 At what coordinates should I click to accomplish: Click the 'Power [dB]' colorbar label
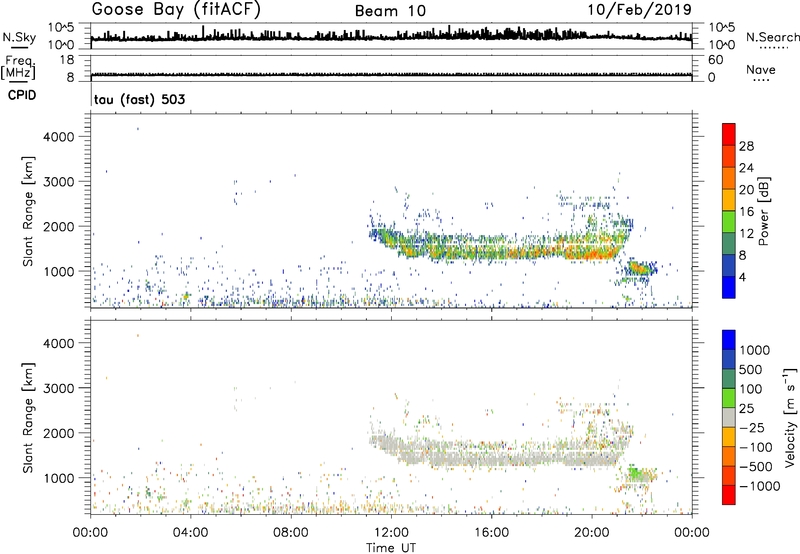pyautogui.click(x=763, y=211)
